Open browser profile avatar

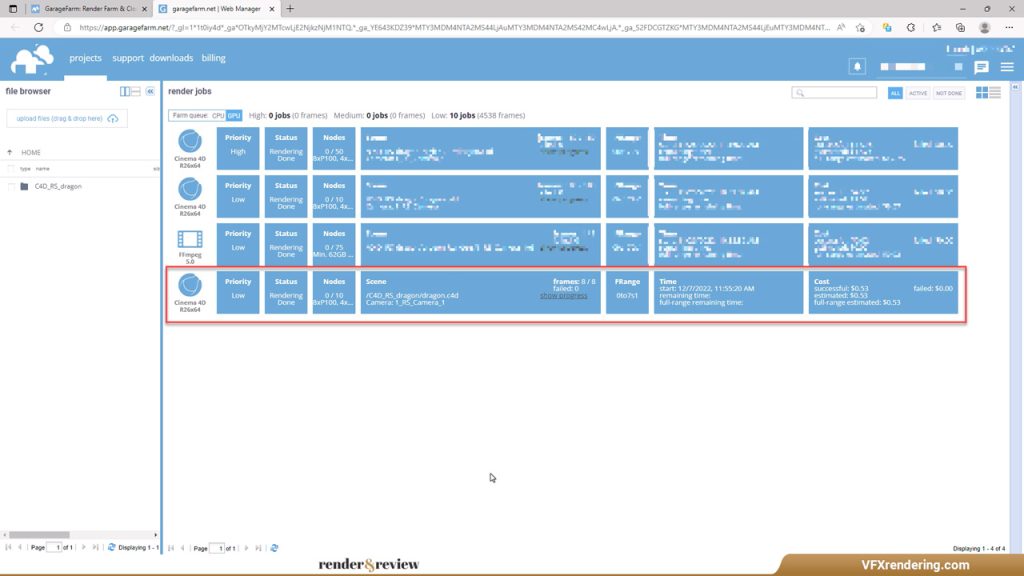[x=984, y=27]
